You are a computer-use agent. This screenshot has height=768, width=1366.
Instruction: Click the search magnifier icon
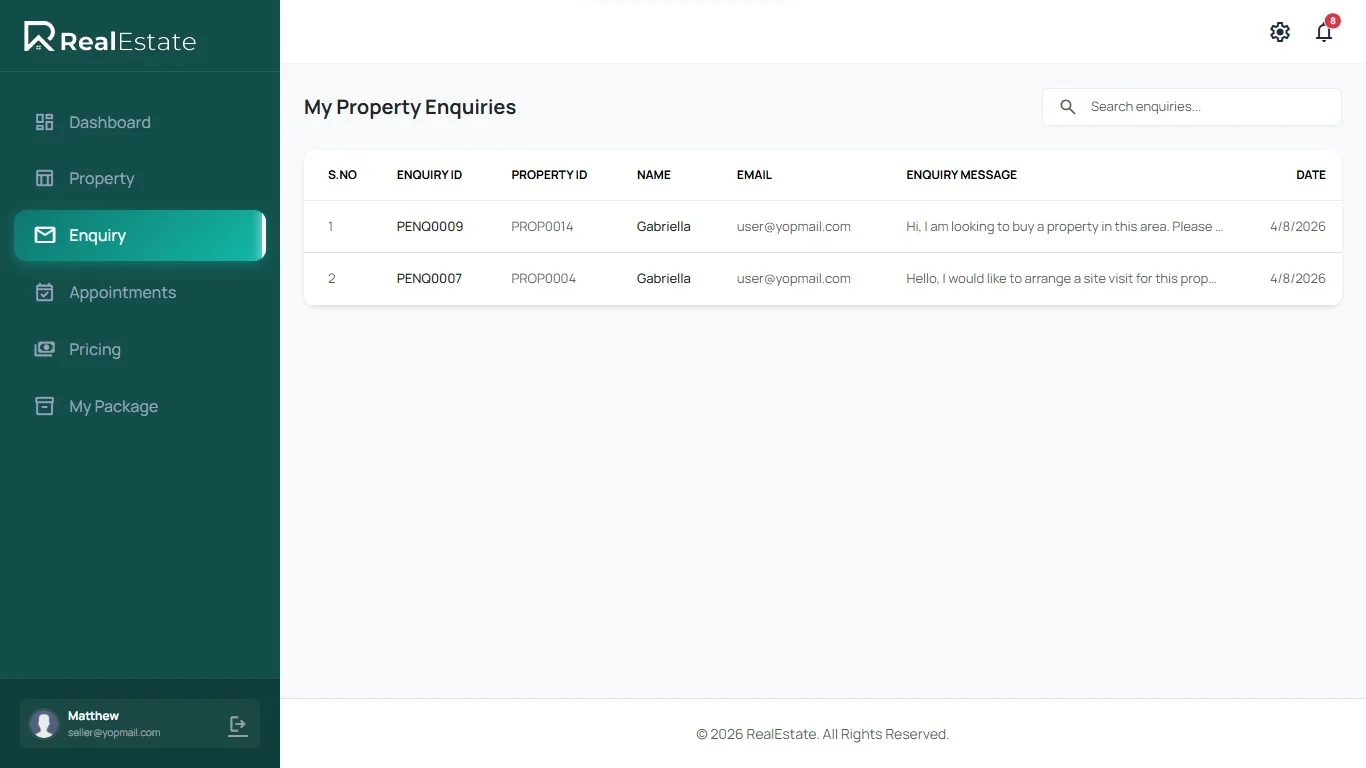[x=1068, y=107]
